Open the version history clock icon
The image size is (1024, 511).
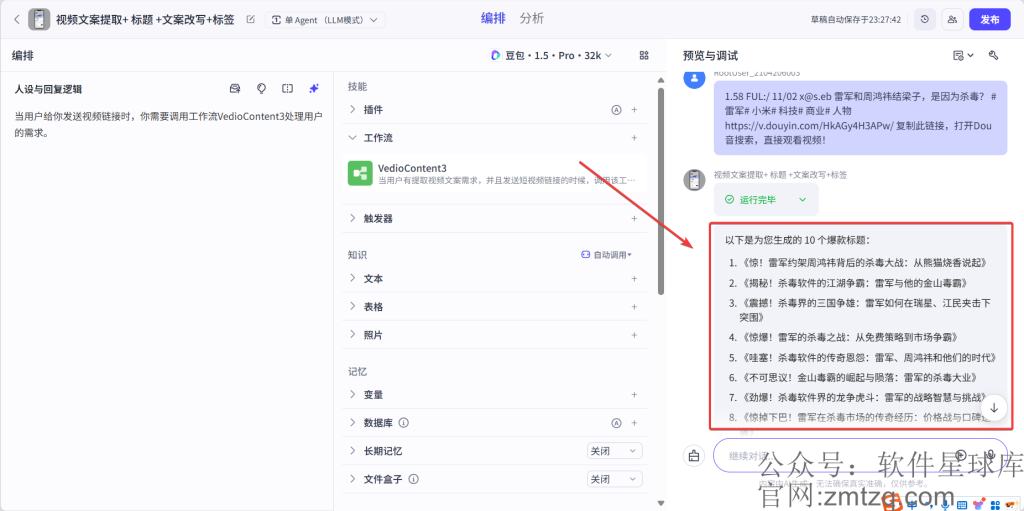[x=925, y=20]
